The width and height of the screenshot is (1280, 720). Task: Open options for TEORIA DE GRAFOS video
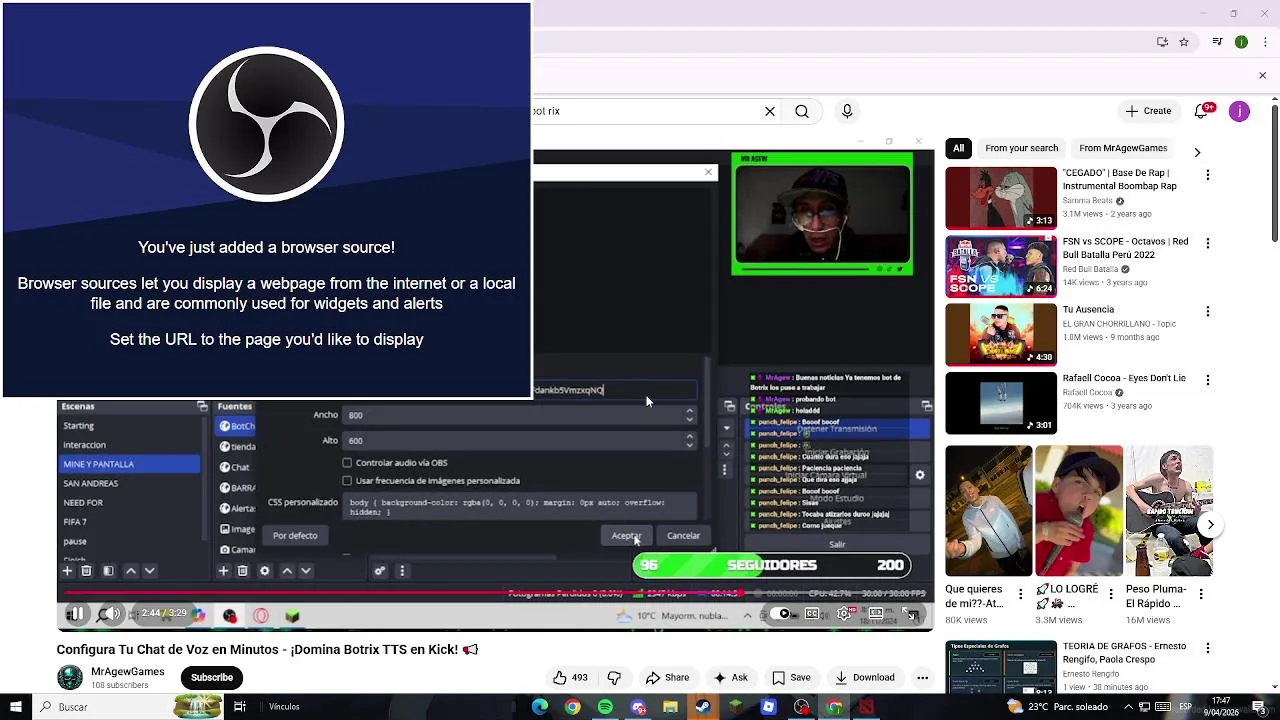click(1208, 648)
